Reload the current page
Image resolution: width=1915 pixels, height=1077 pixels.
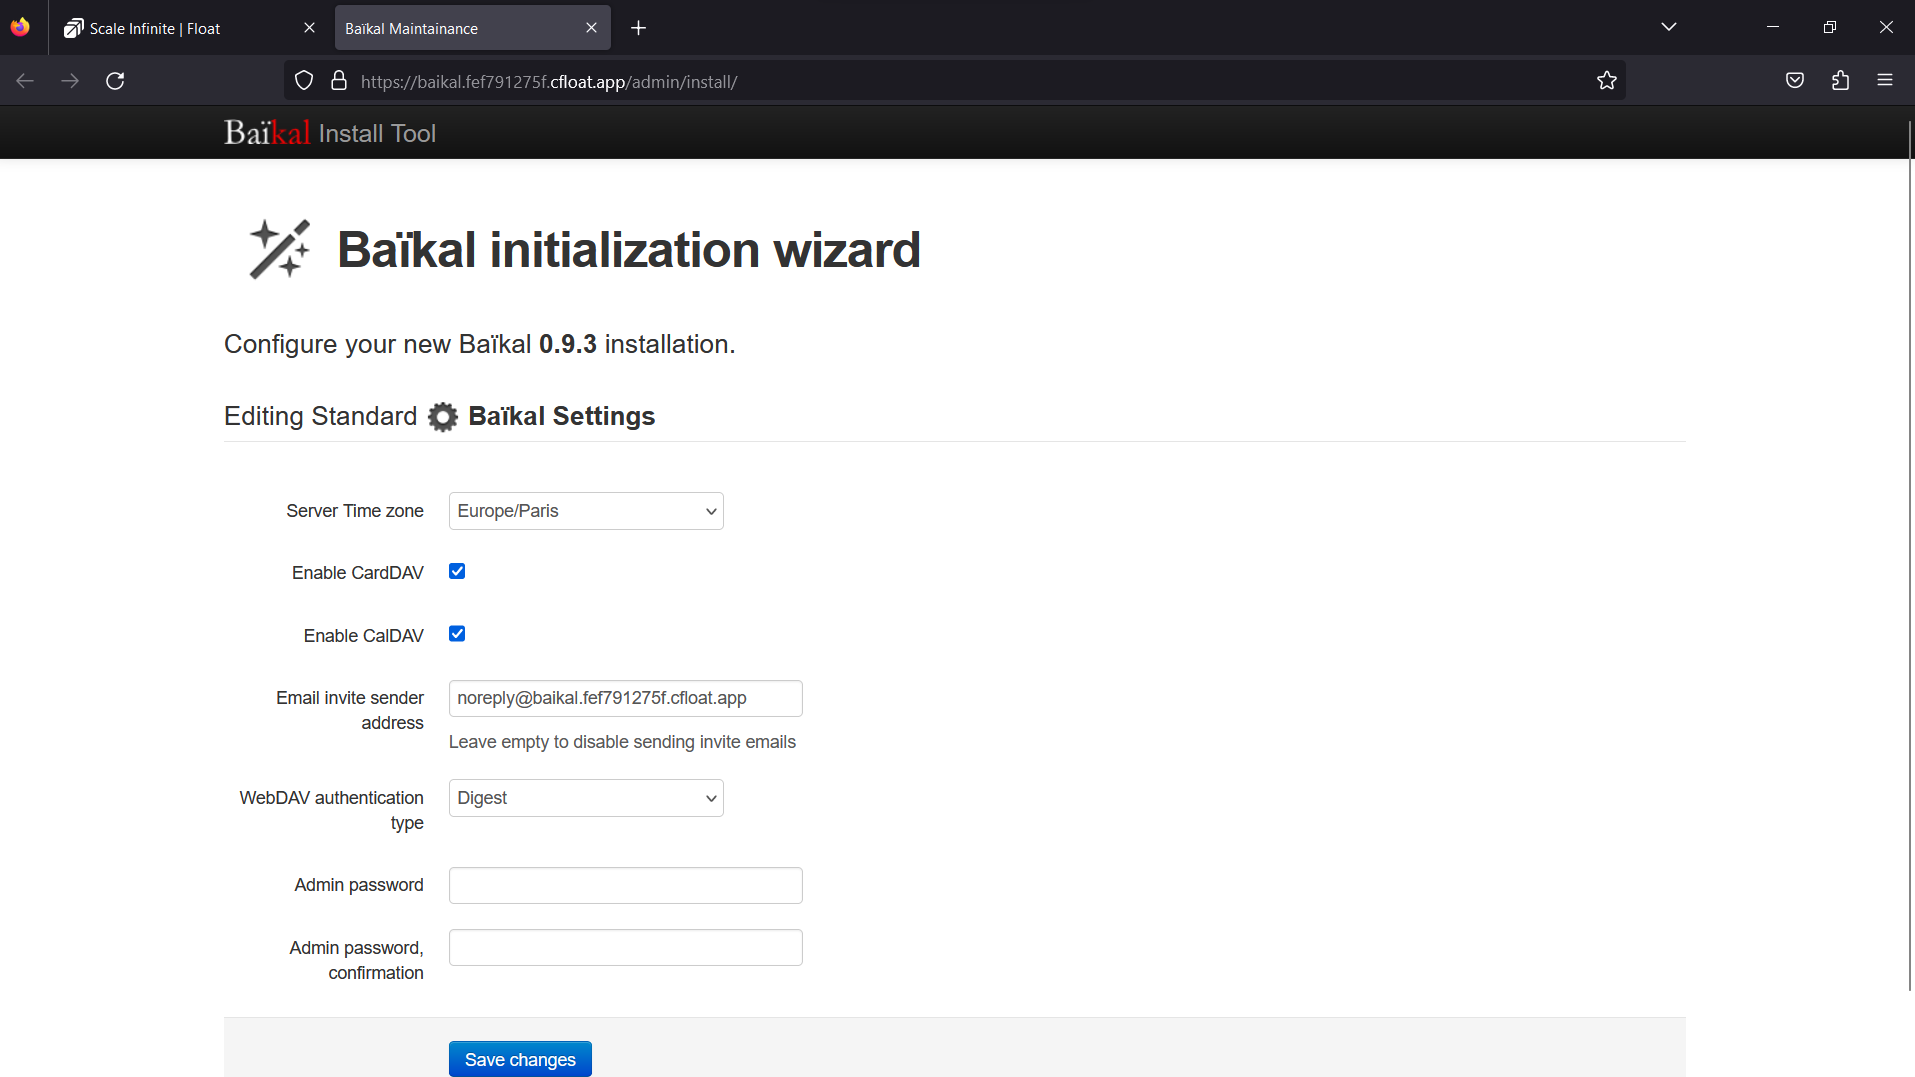(x=115, y=81)
